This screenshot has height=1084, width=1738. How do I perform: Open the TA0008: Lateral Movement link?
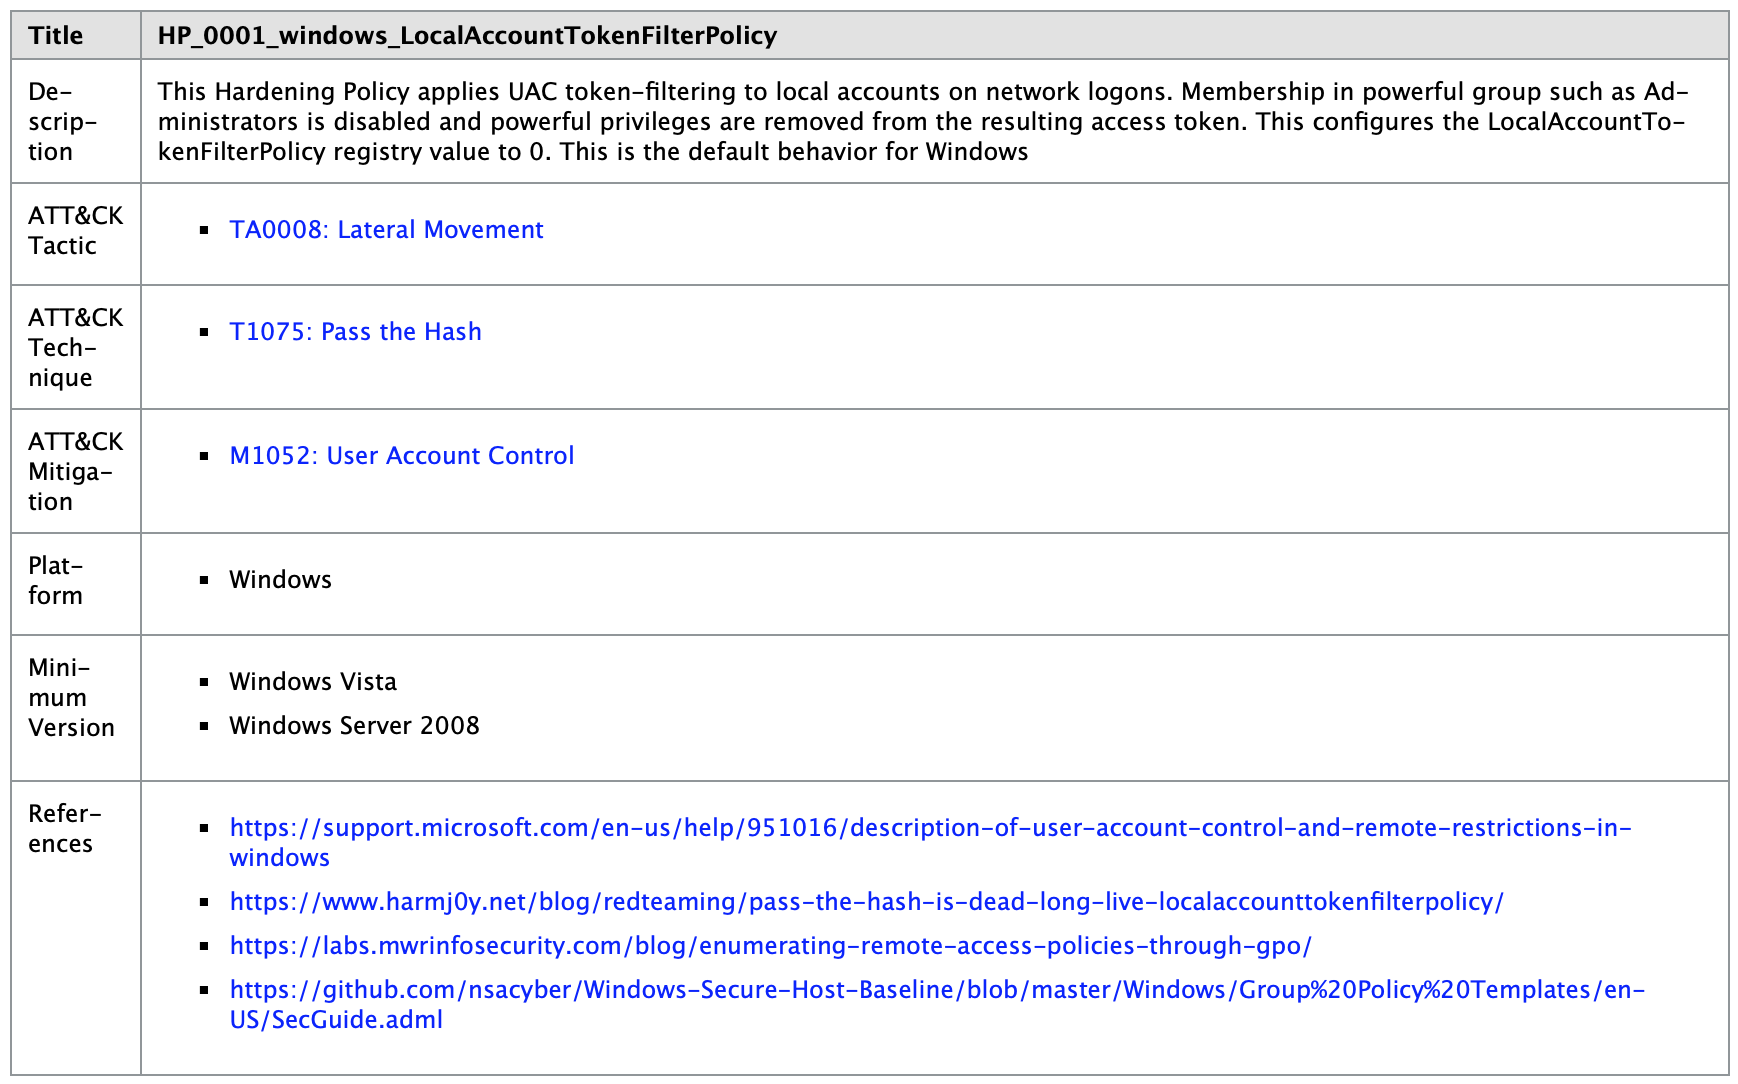(x=386, y=230)
